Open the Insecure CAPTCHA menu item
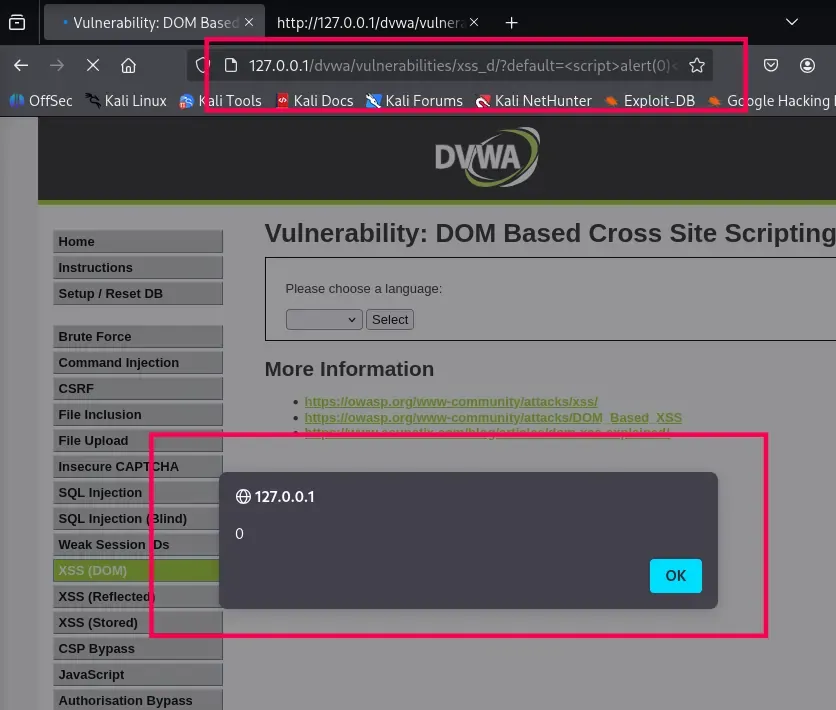 click(138, 466)
